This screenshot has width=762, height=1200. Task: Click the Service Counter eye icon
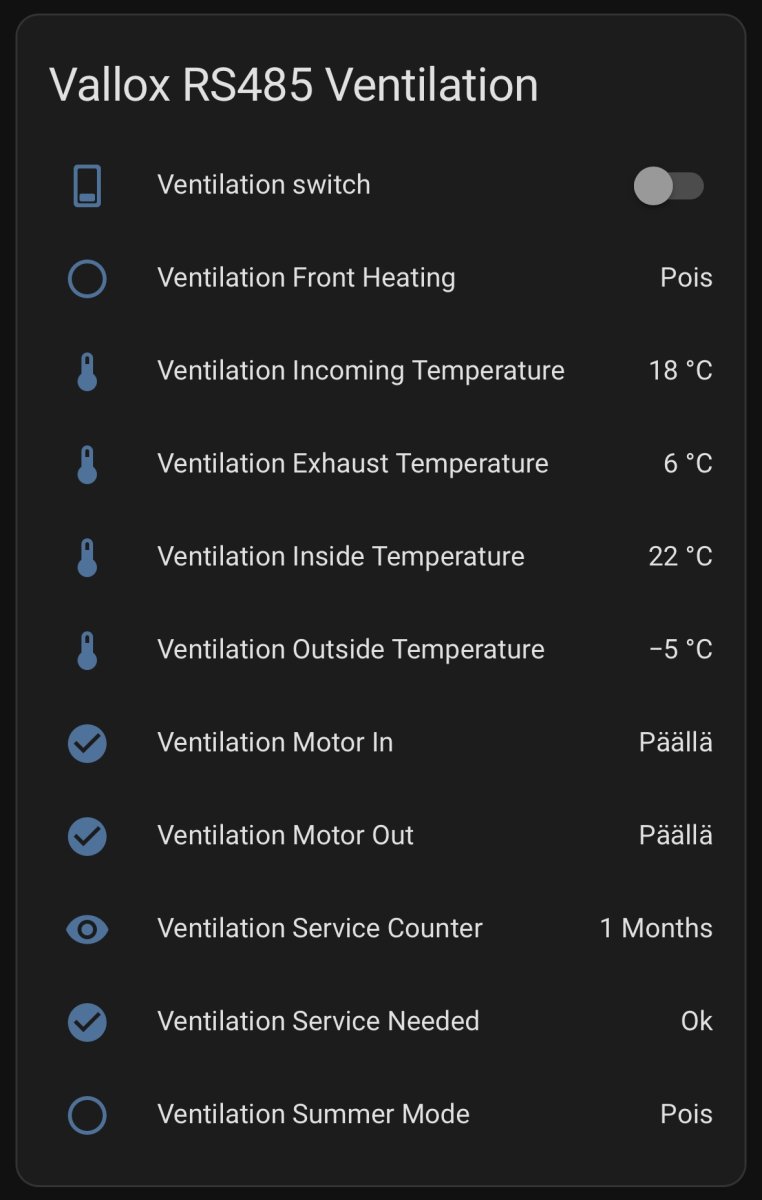tap(87, 929)
